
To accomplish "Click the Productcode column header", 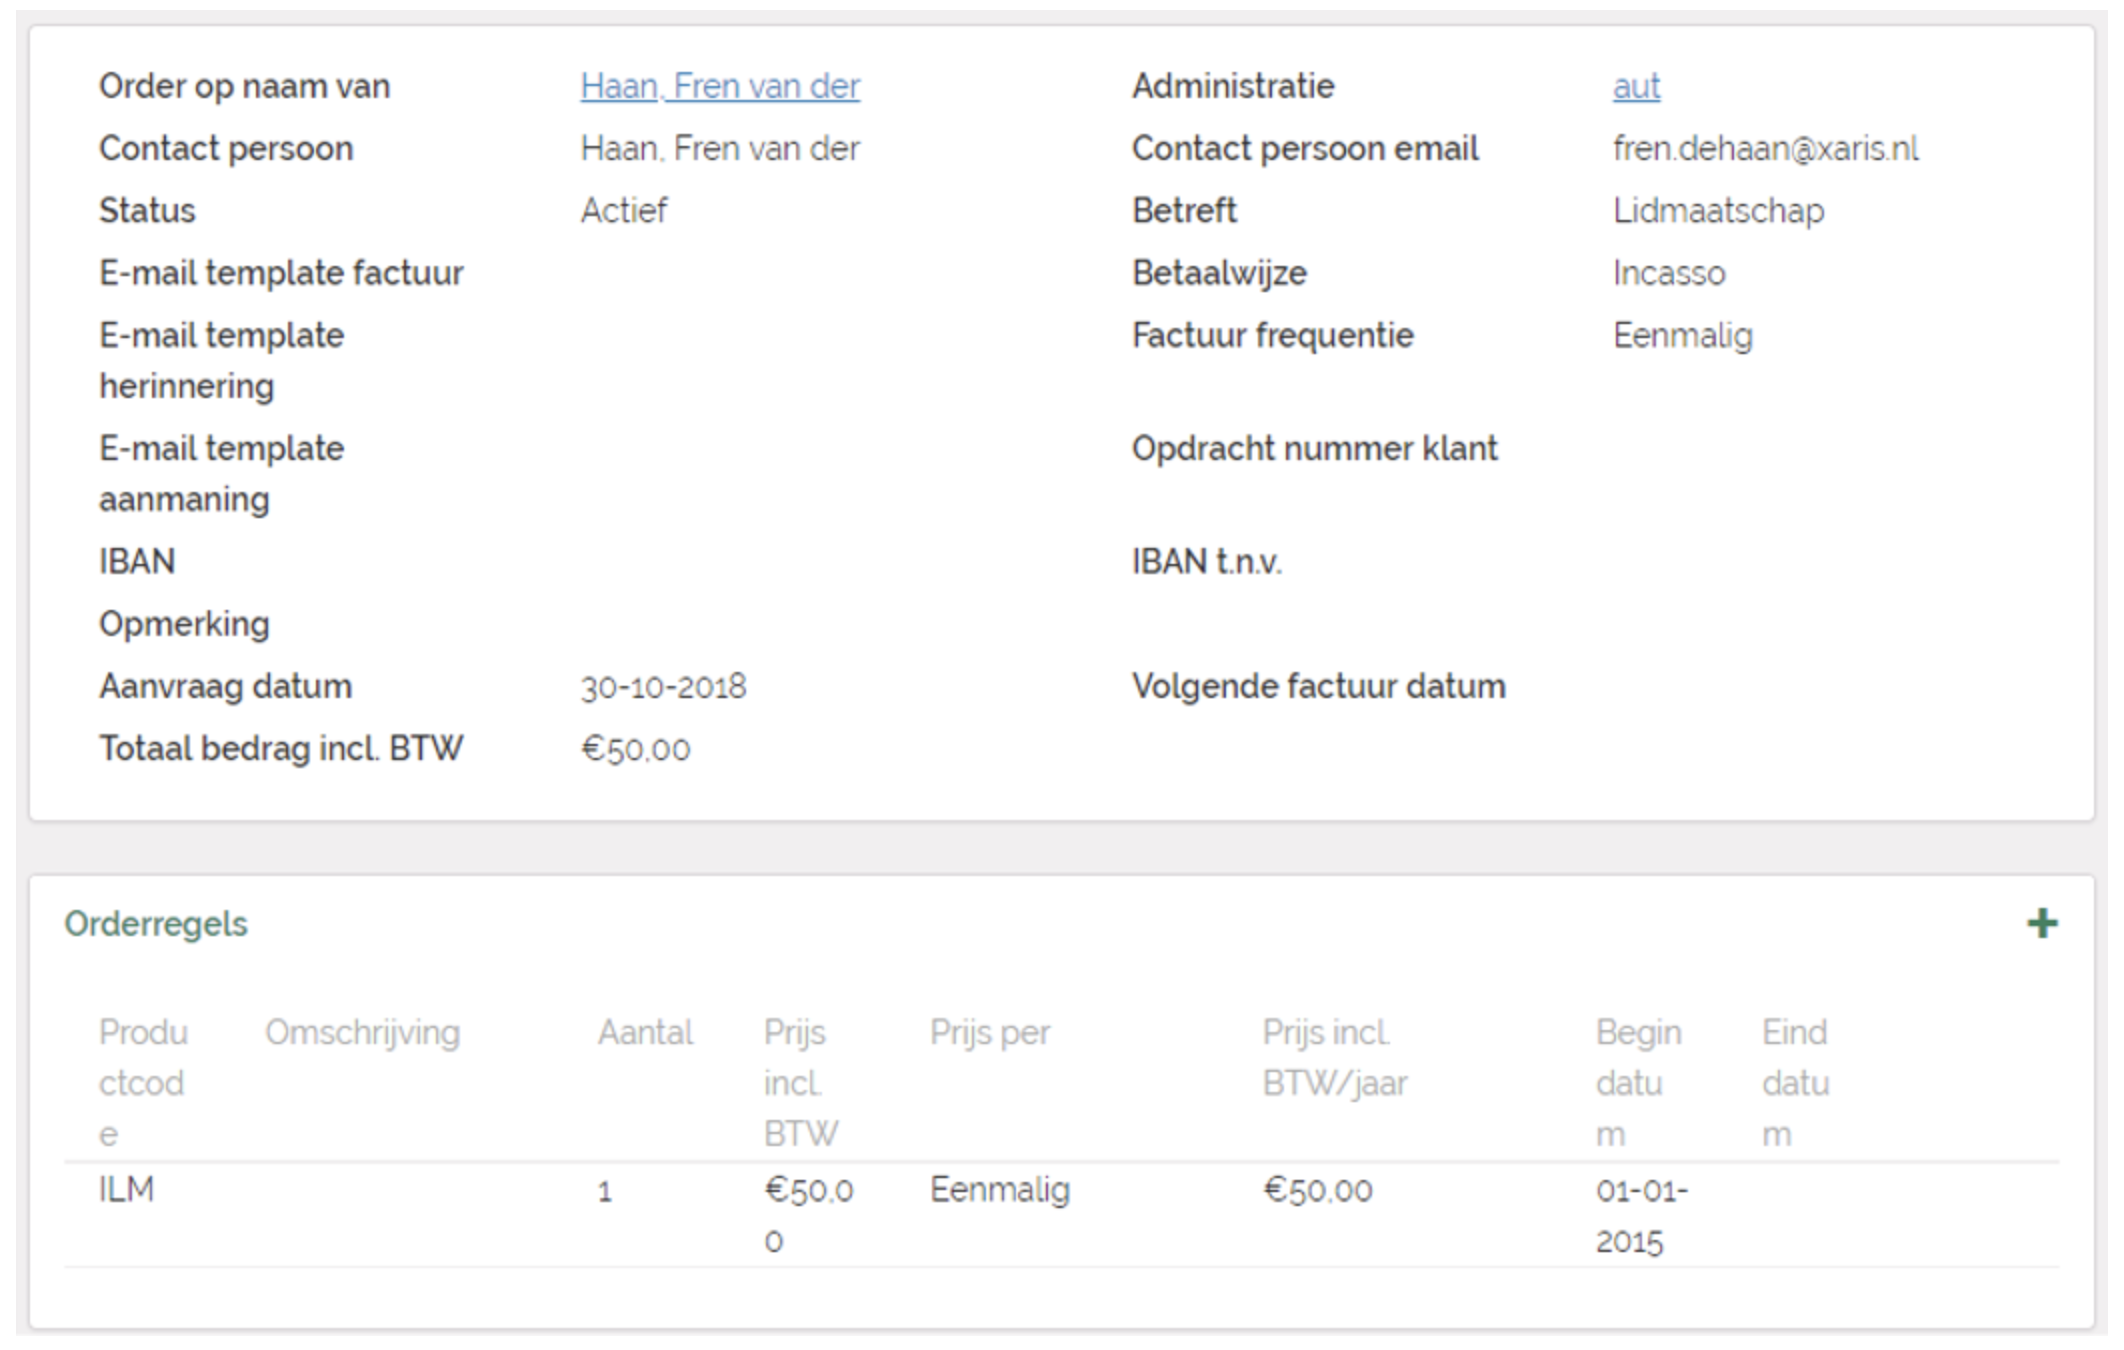I will (143, 1082).
